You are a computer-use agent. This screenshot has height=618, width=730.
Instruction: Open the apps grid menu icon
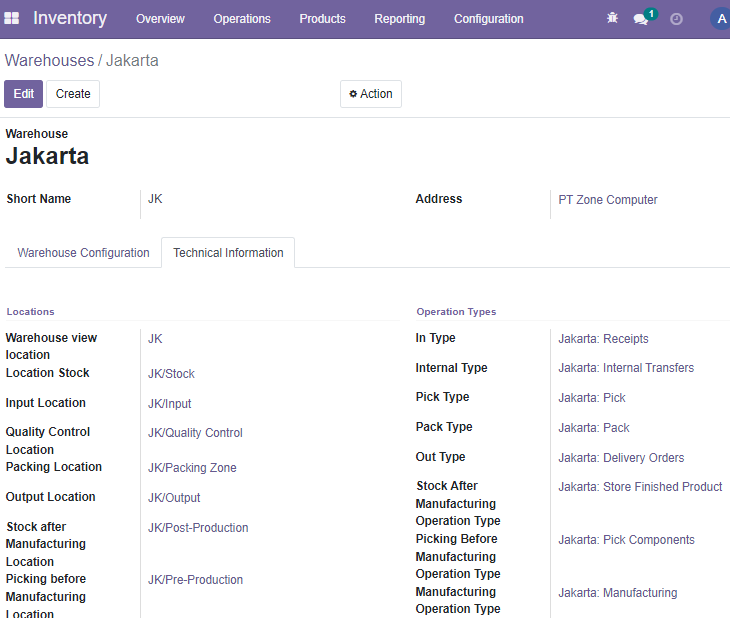pos(12,19)
